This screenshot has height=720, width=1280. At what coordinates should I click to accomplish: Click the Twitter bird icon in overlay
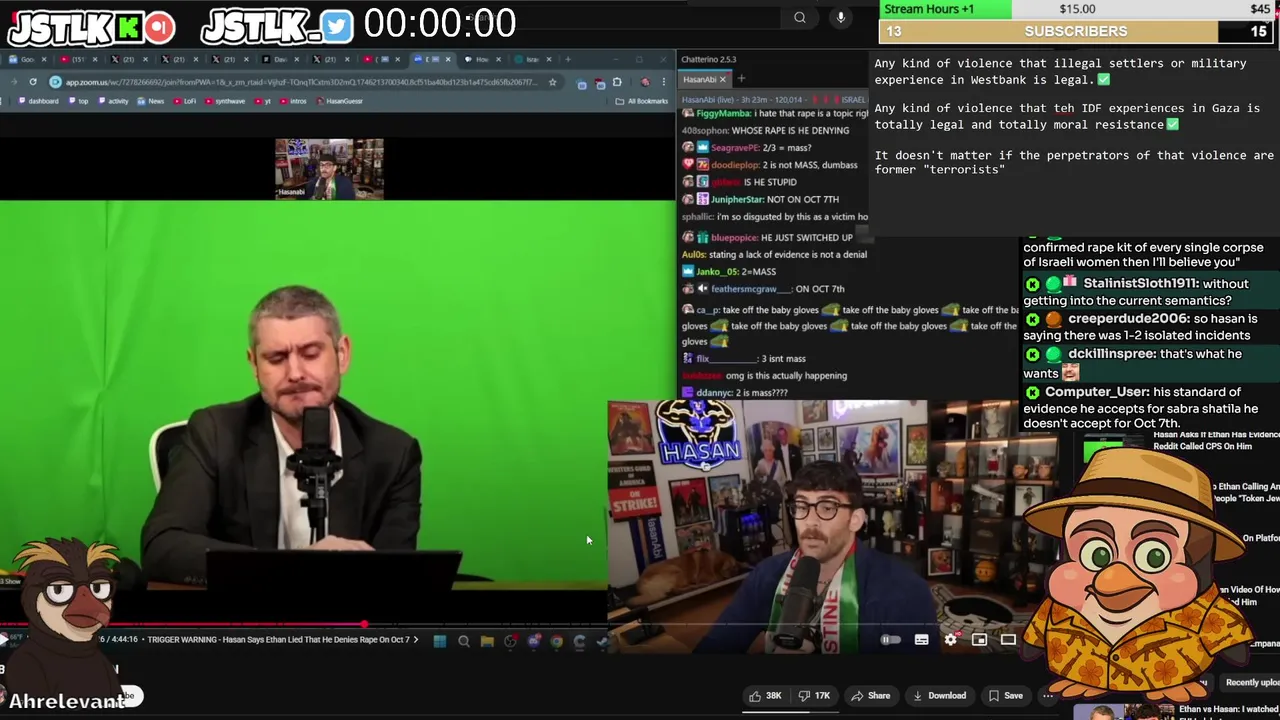coord(337,27)
